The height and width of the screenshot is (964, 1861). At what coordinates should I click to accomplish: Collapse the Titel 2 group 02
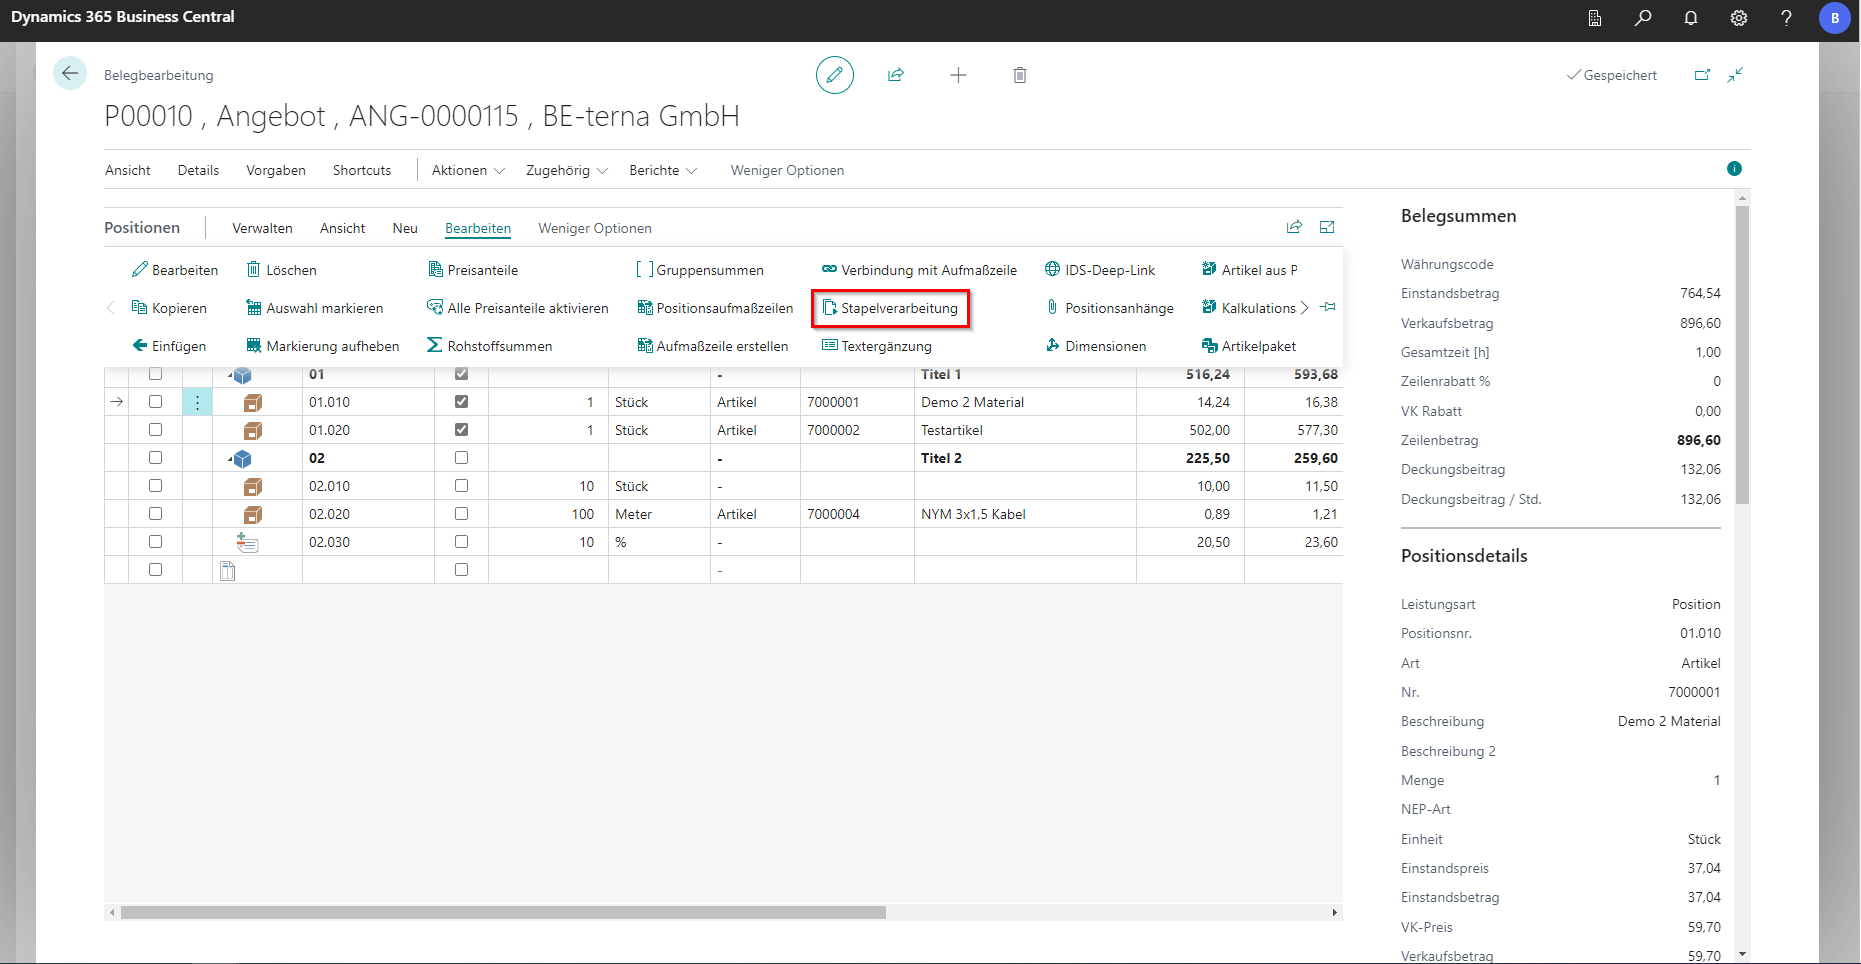[x=231, y=459]
